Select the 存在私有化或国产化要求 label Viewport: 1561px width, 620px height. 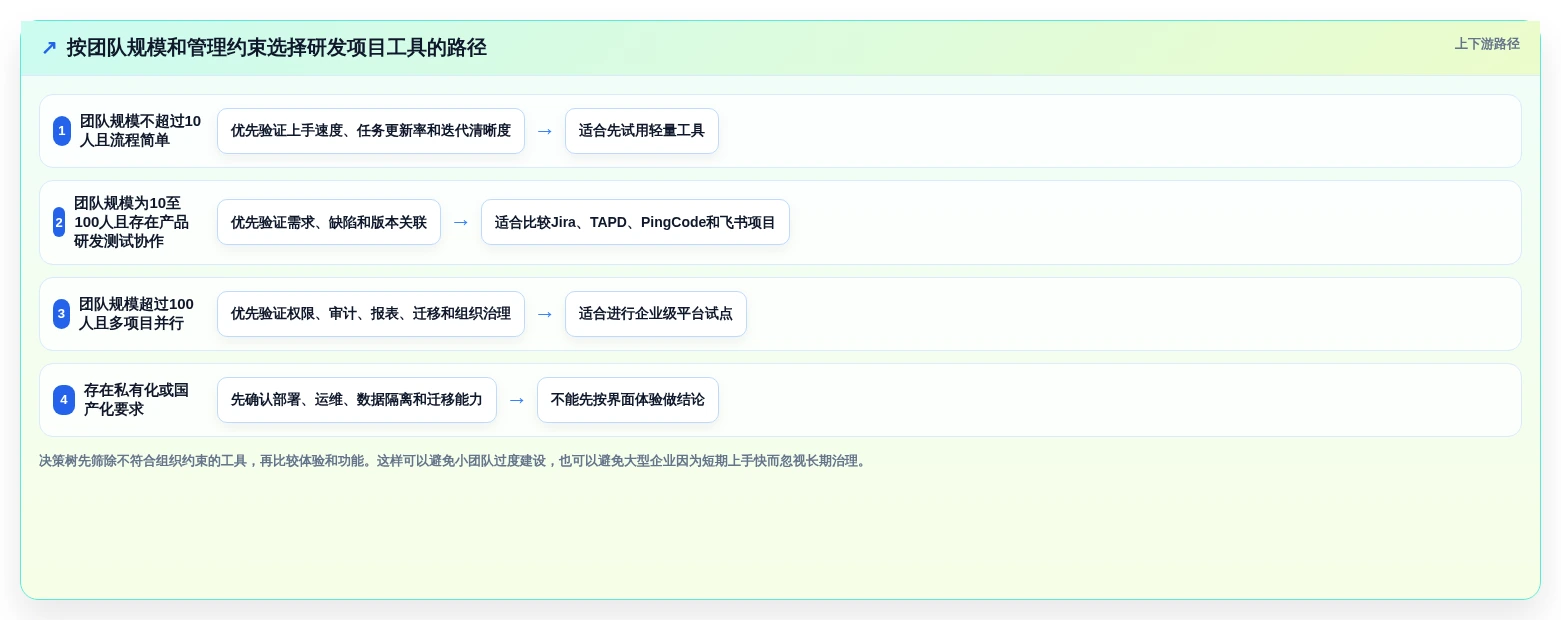[x=136, y=400]
